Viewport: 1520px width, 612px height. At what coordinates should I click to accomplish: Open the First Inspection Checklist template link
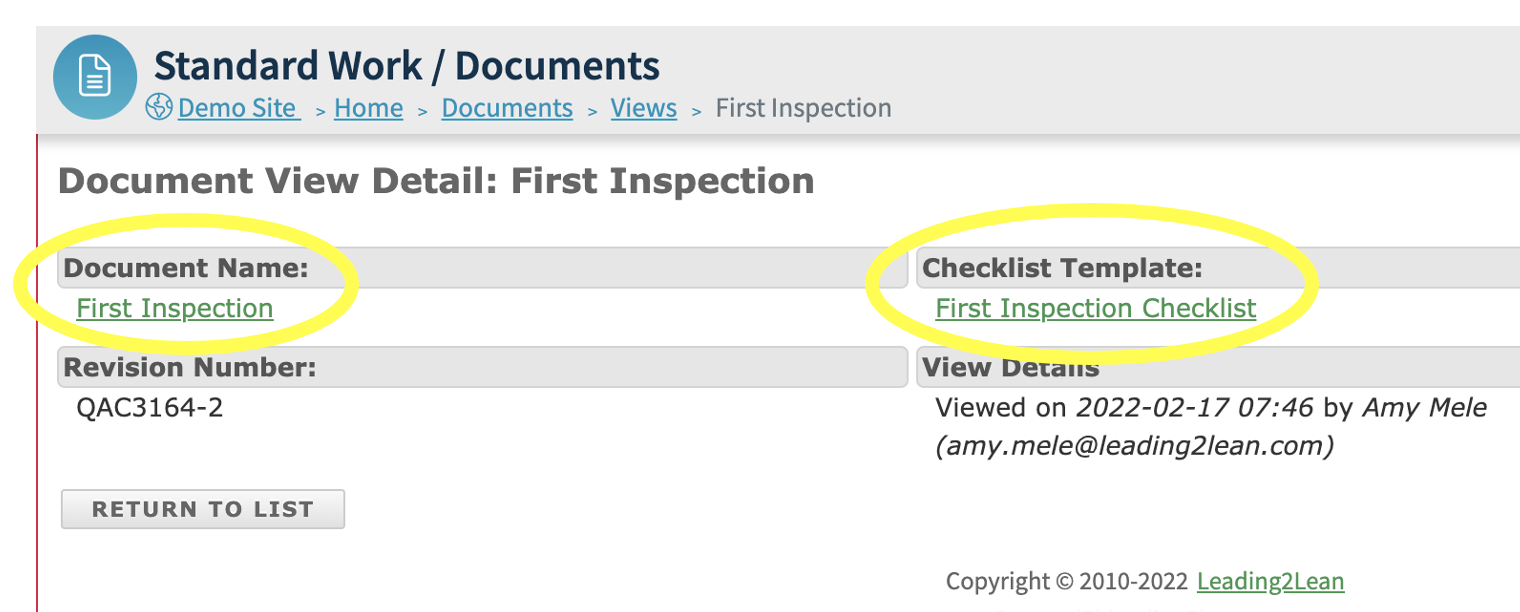click(1095, 308)
